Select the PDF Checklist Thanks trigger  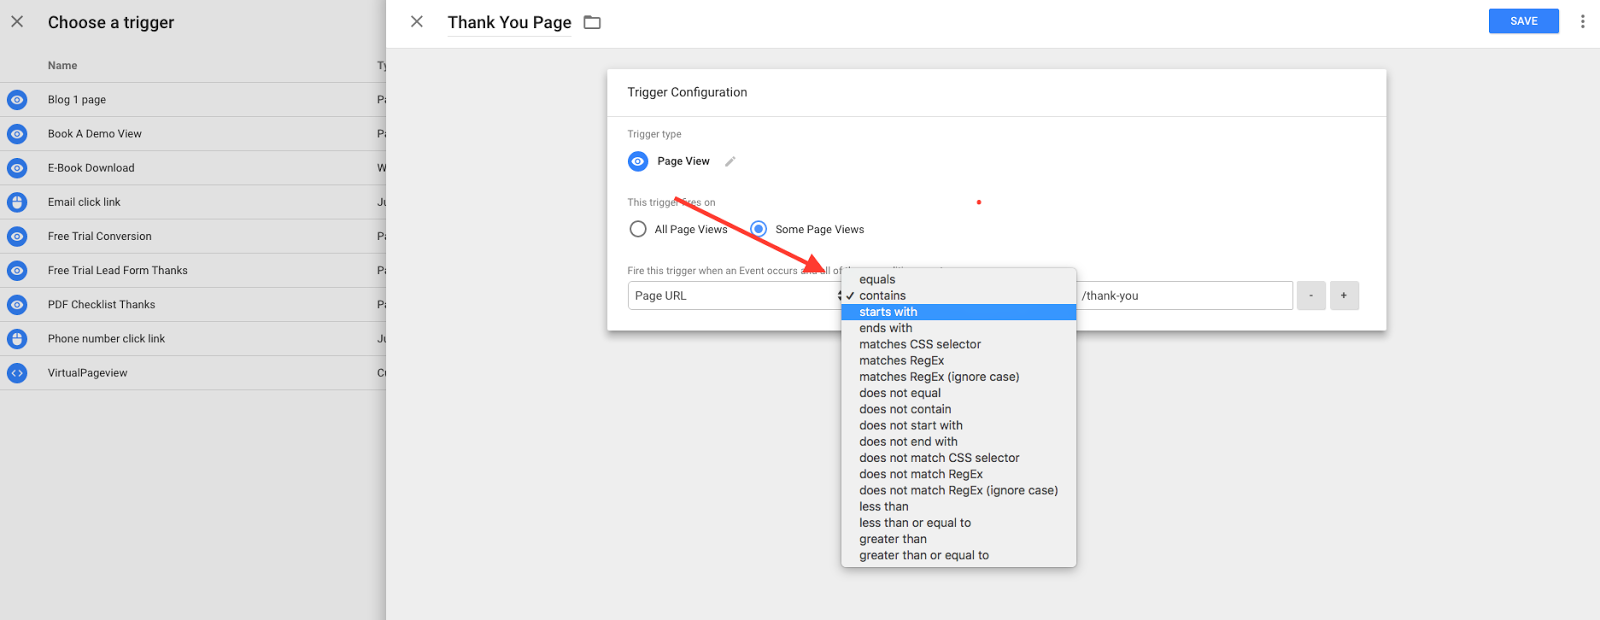(193, 304)
